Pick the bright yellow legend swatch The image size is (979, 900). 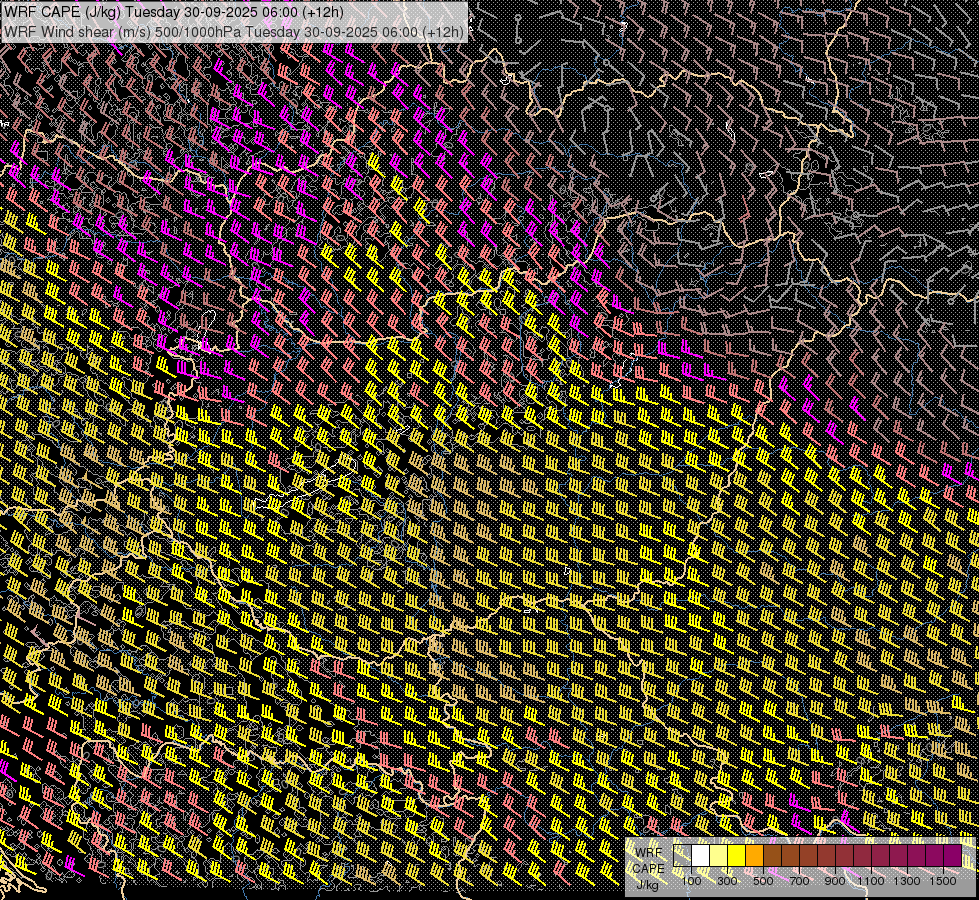point(737,856)
